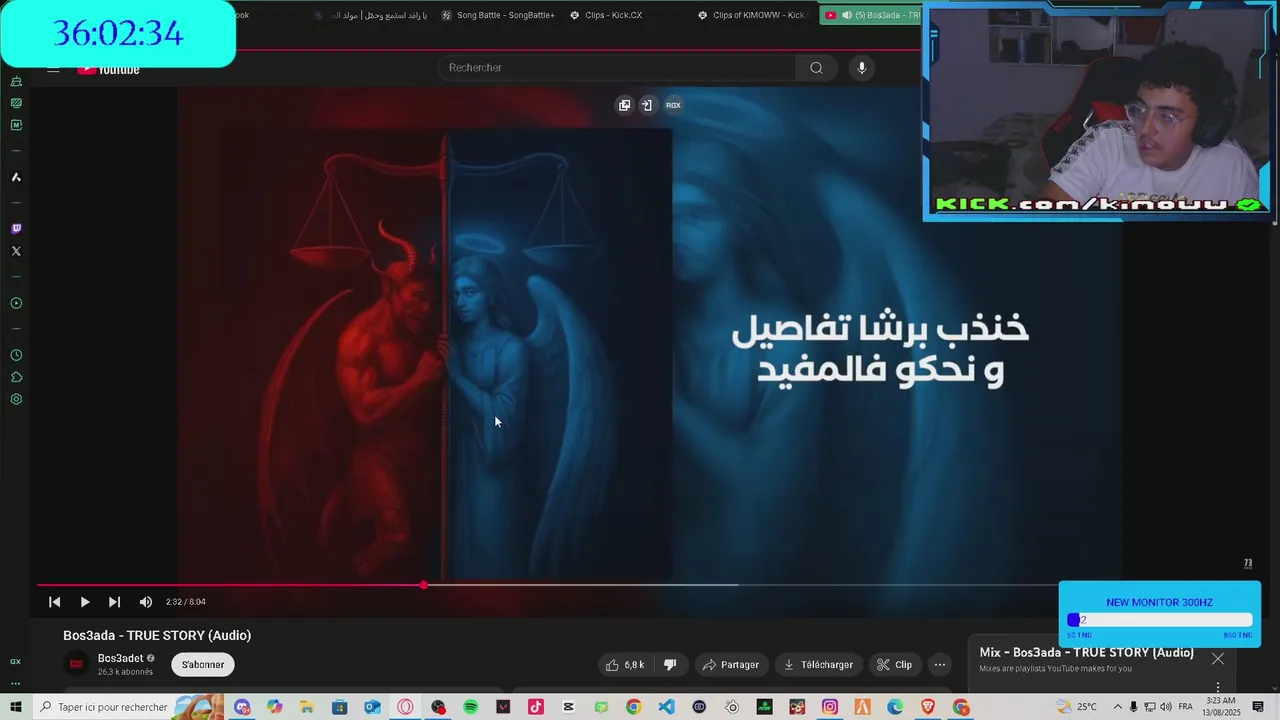1280x720 pixels.
Task: Open Opera GX from the taskbar
Action: coord(405,707)
